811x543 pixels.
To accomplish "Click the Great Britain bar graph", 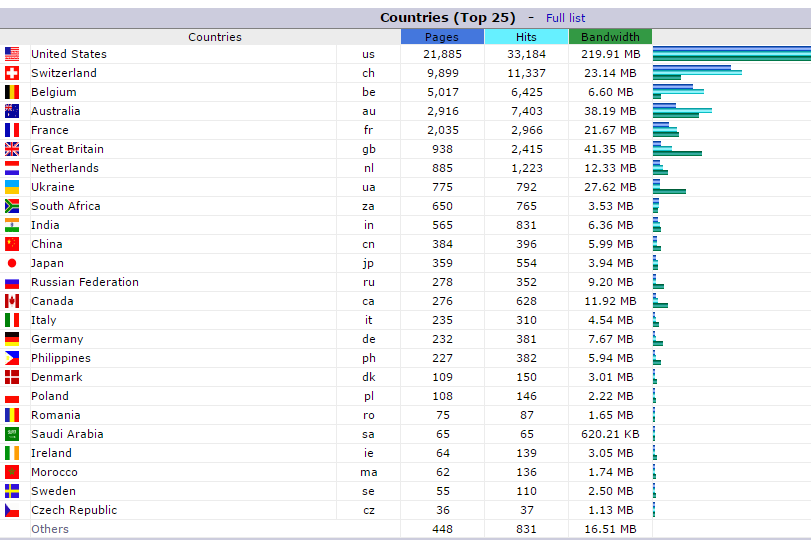I will [677, 149].
